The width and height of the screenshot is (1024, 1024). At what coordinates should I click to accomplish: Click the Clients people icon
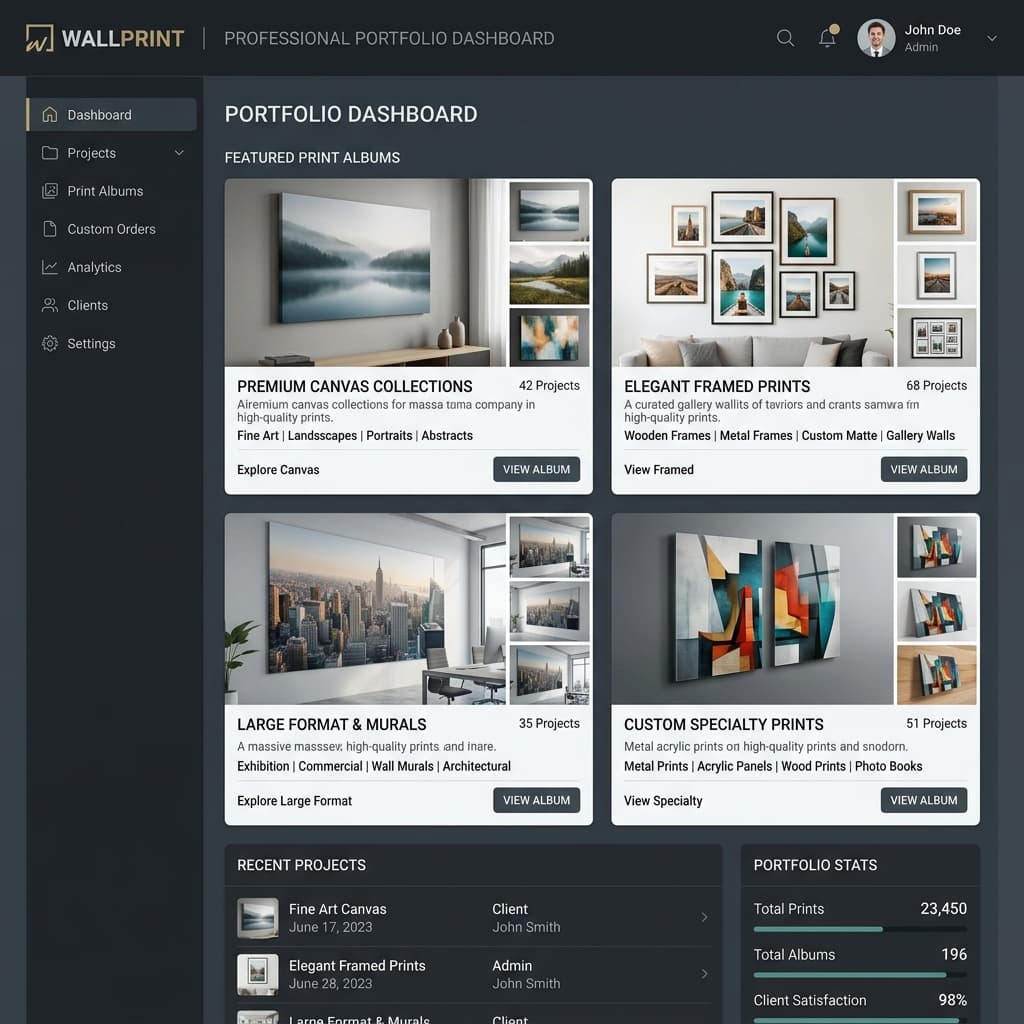[x=49, y=305]
